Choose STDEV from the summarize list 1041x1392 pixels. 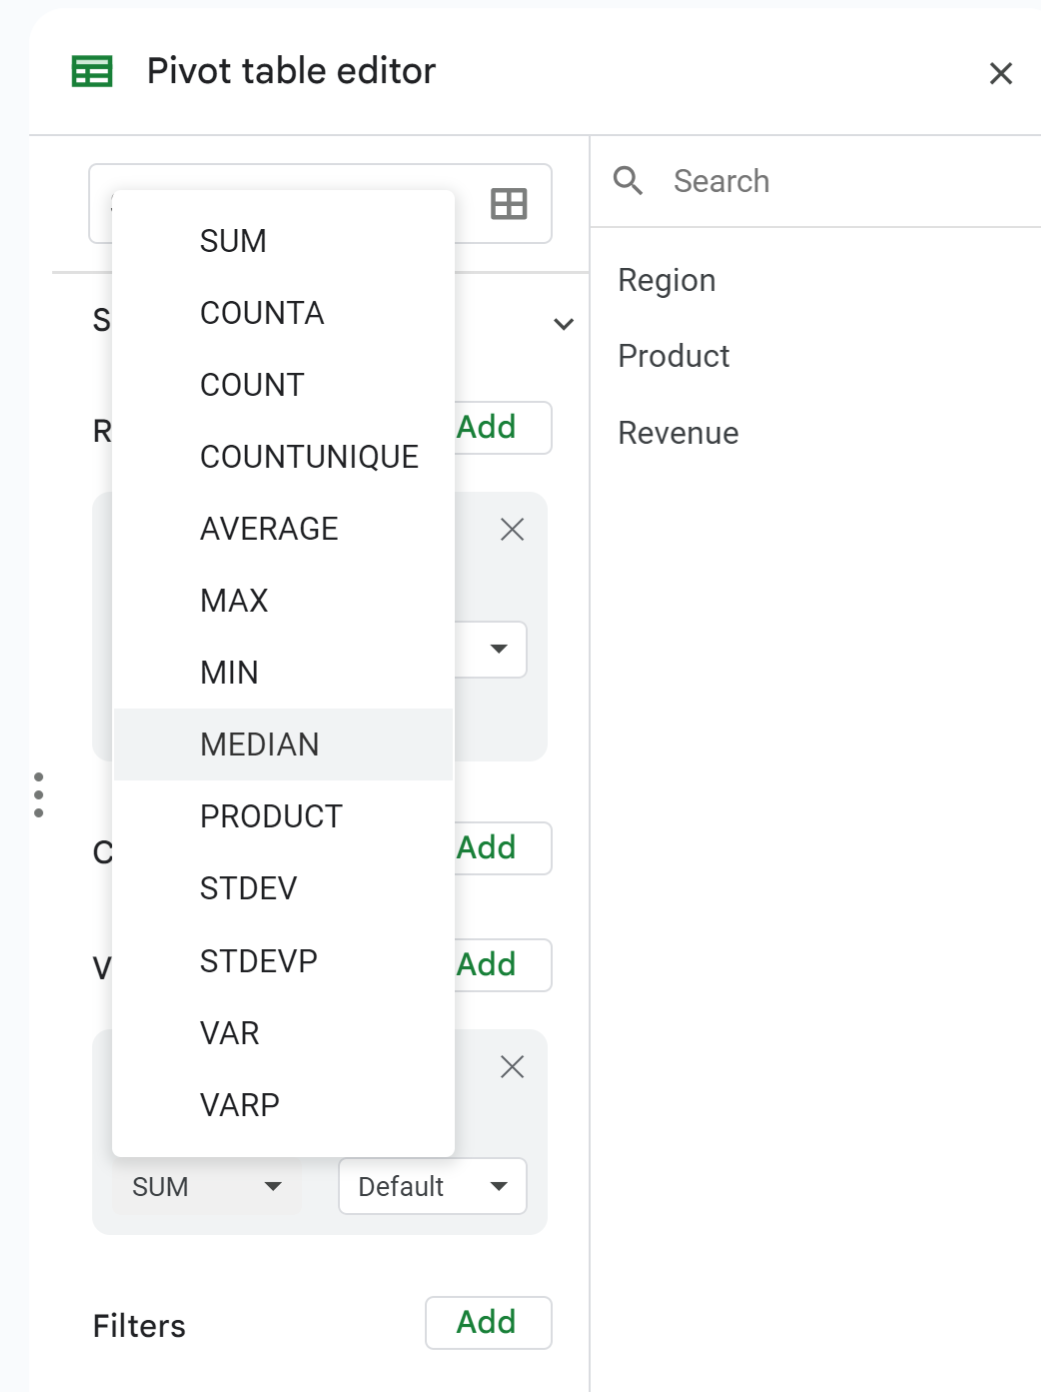283,889
